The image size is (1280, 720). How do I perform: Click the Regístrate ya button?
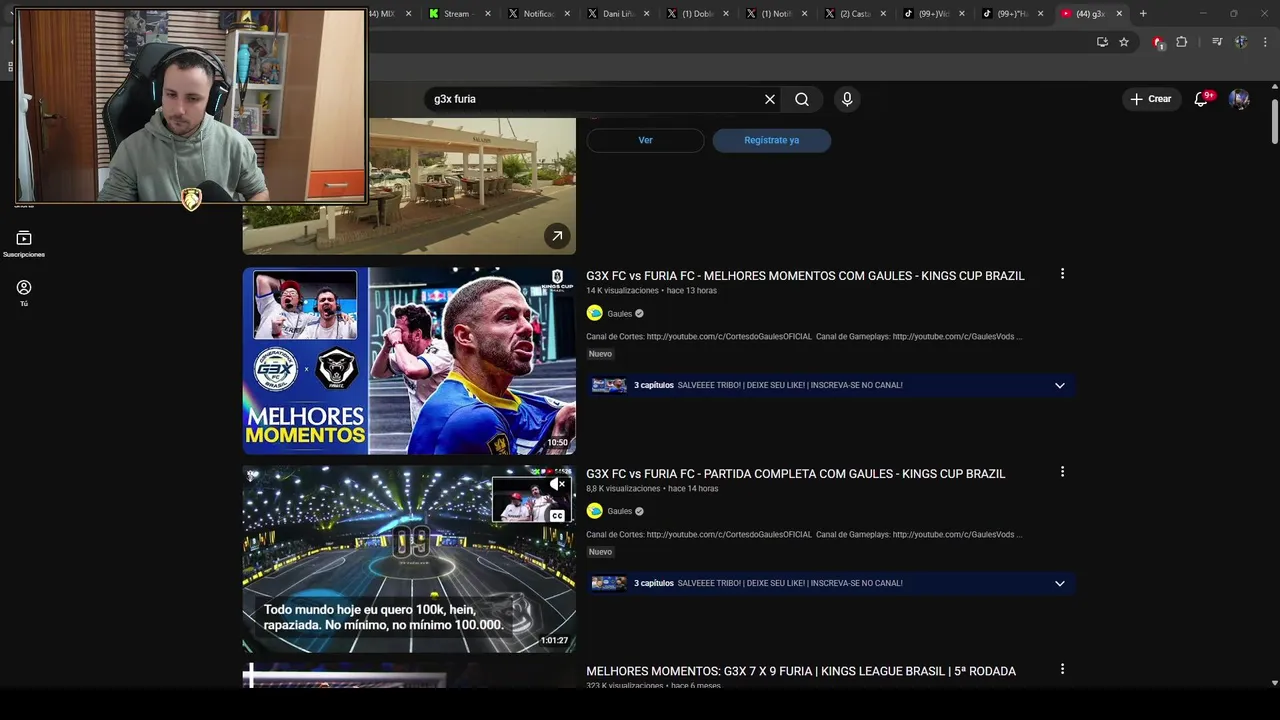coord(771,140)
